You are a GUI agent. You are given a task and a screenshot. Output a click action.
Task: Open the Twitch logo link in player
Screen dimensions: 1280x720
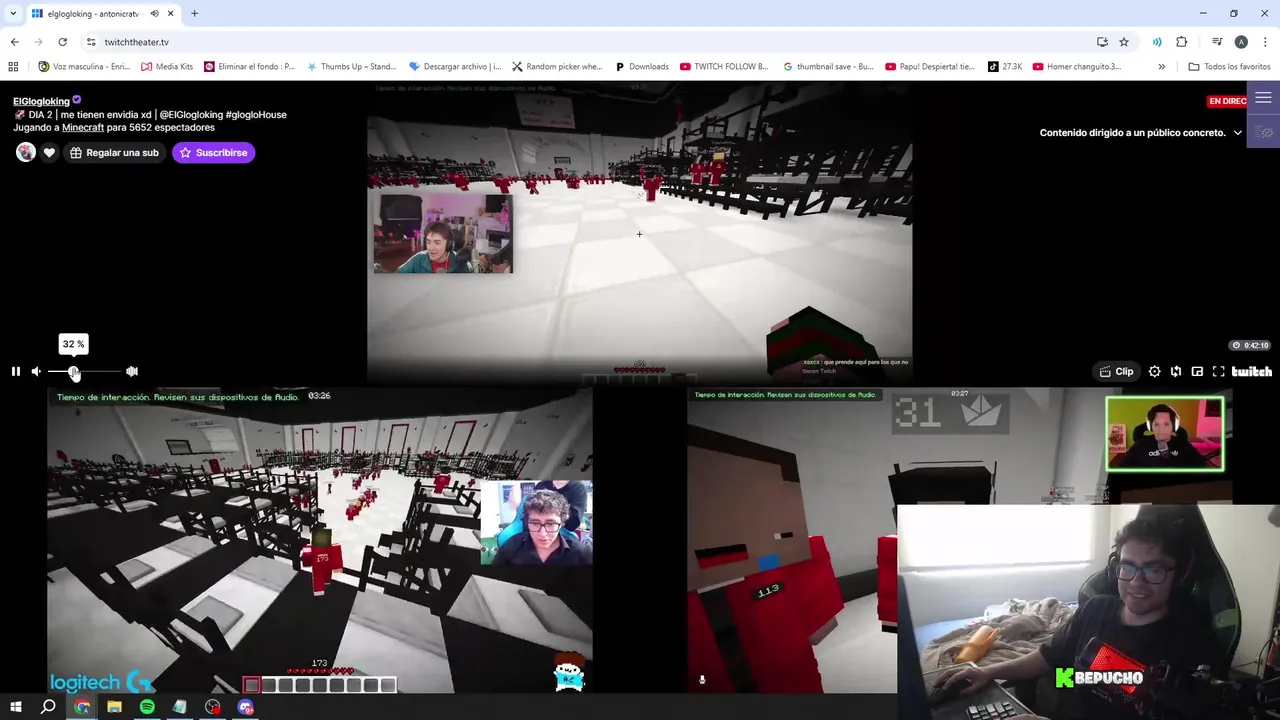coord(1252,371)
